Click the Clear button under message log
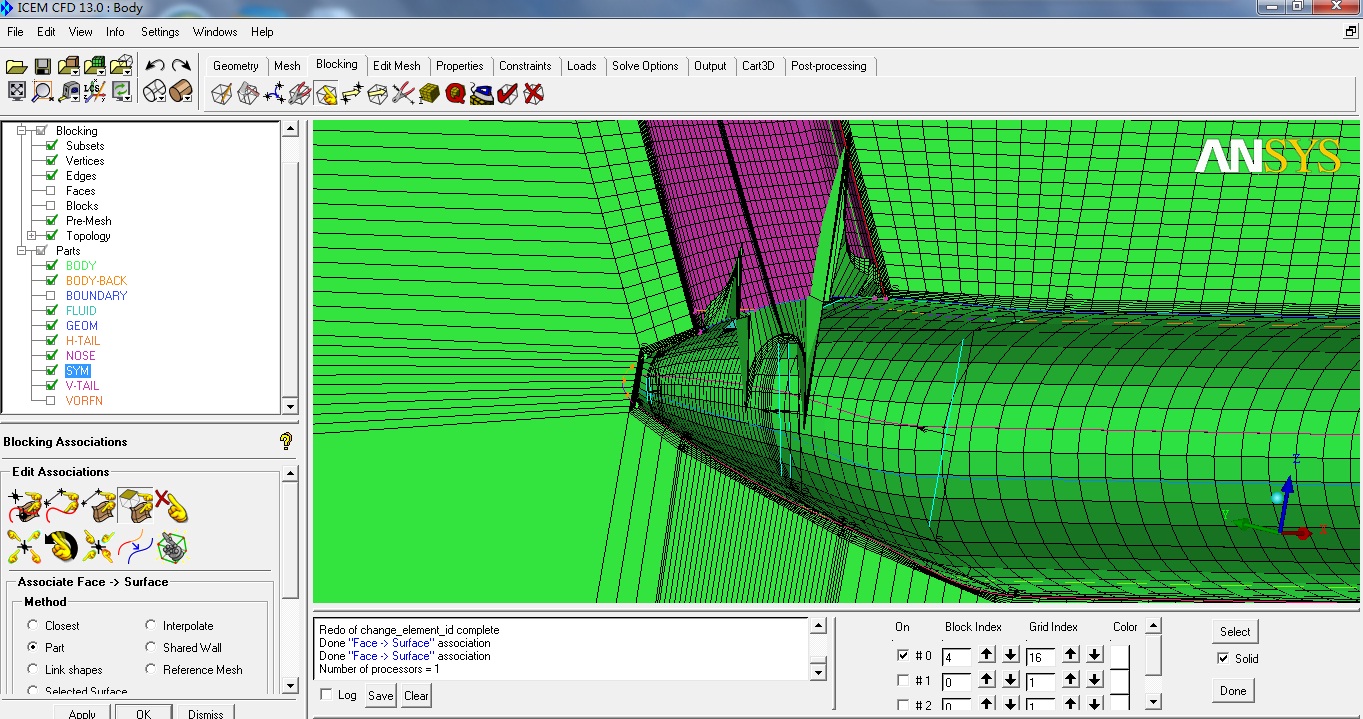Screen dimensions: 1363x719 [x=416, y=696]
